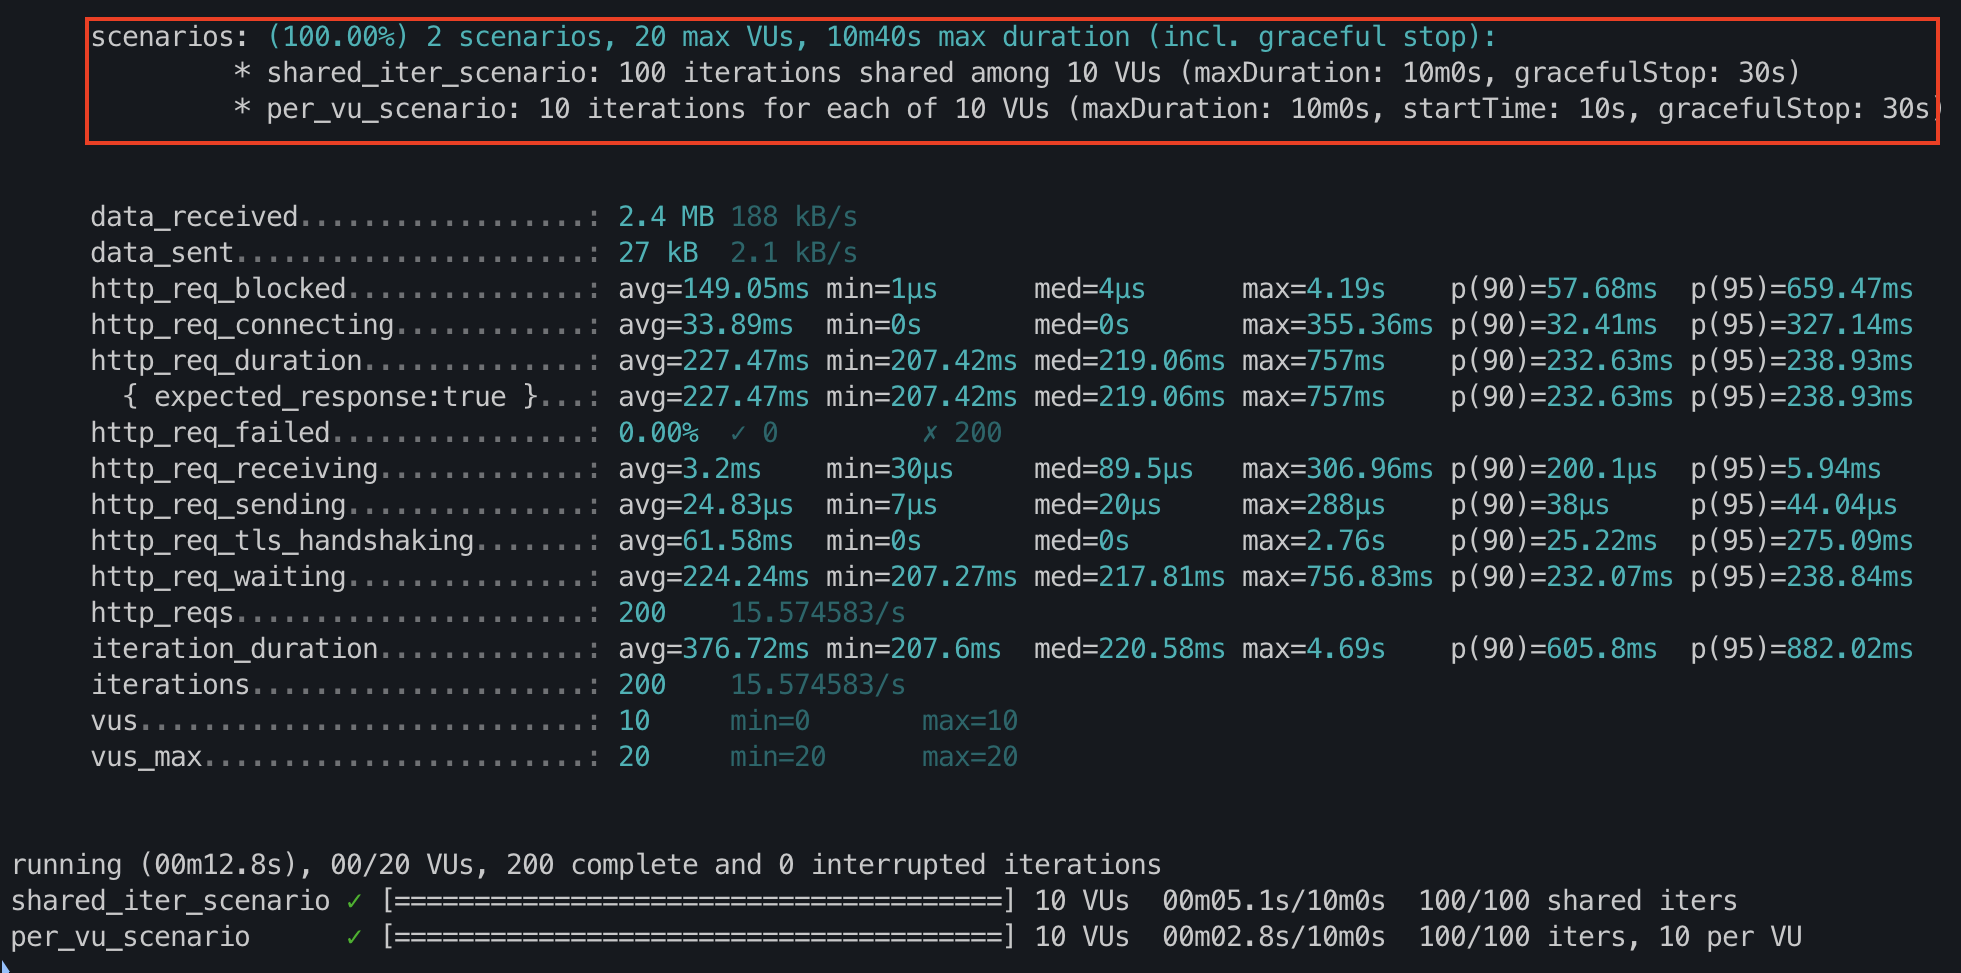The width and height of the screenshot is (1961, 973).
Task: Click the '100/100 shared iters' status text
Action: coord(1577,901)
